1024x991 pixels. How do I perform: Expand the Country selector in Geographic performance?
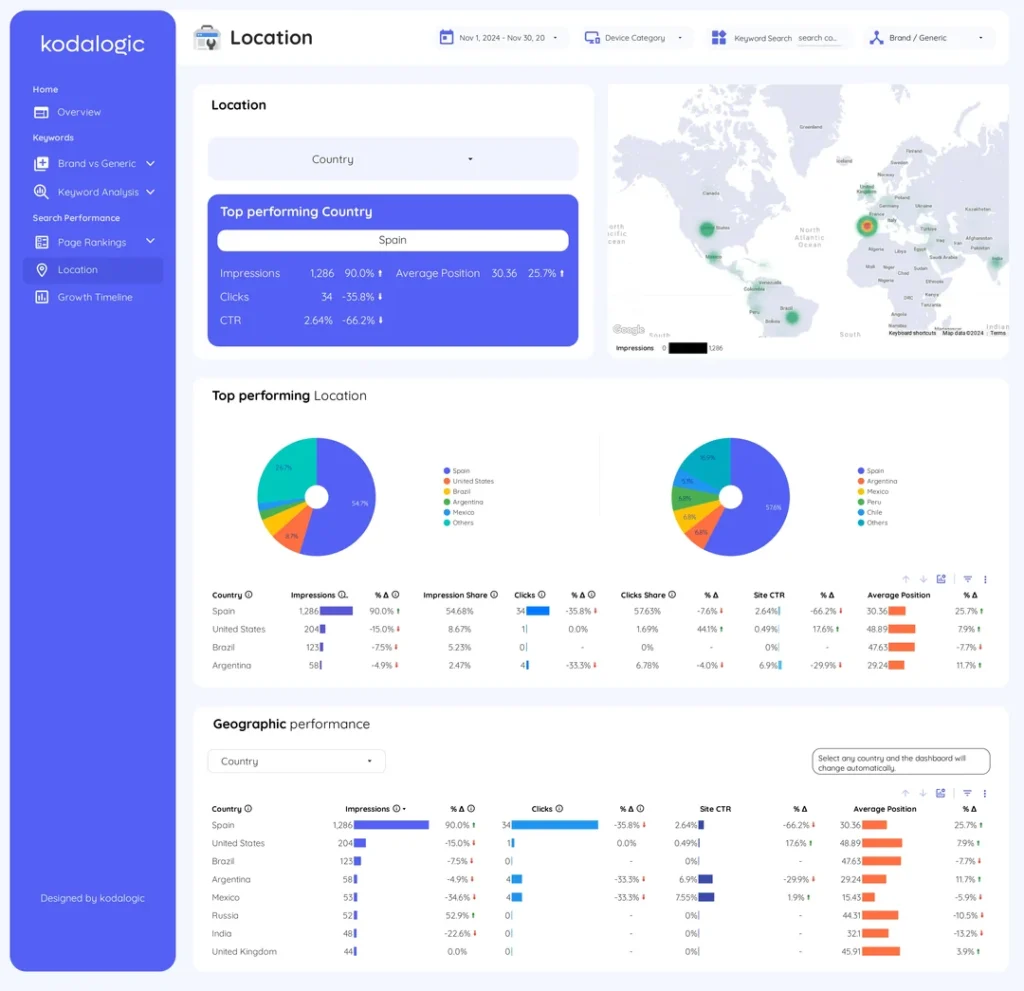coord(295,760)
